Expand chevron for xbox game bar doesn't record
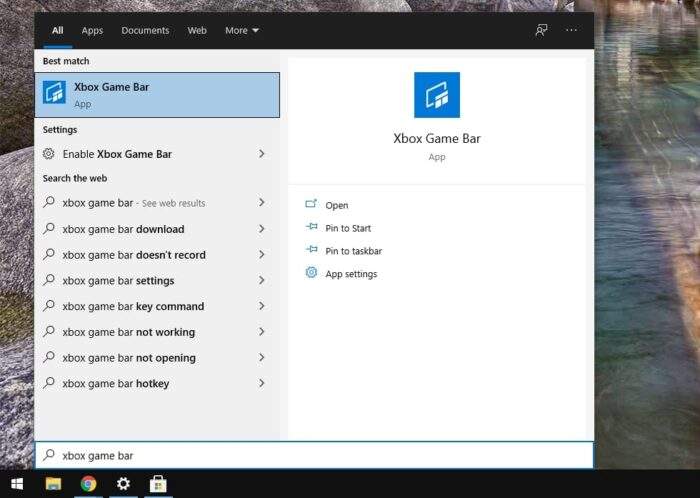 262,254
